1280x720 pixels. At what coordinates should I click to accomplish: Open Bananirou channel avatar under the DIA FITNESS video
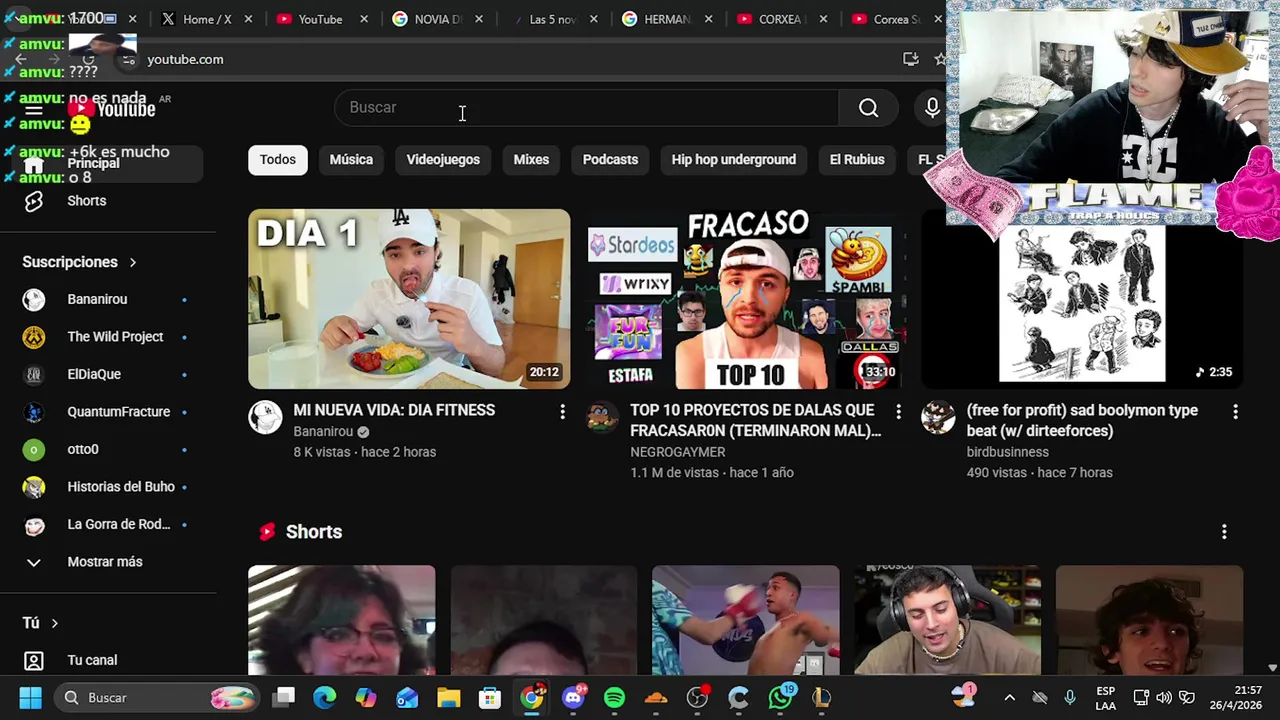[265, 418]
